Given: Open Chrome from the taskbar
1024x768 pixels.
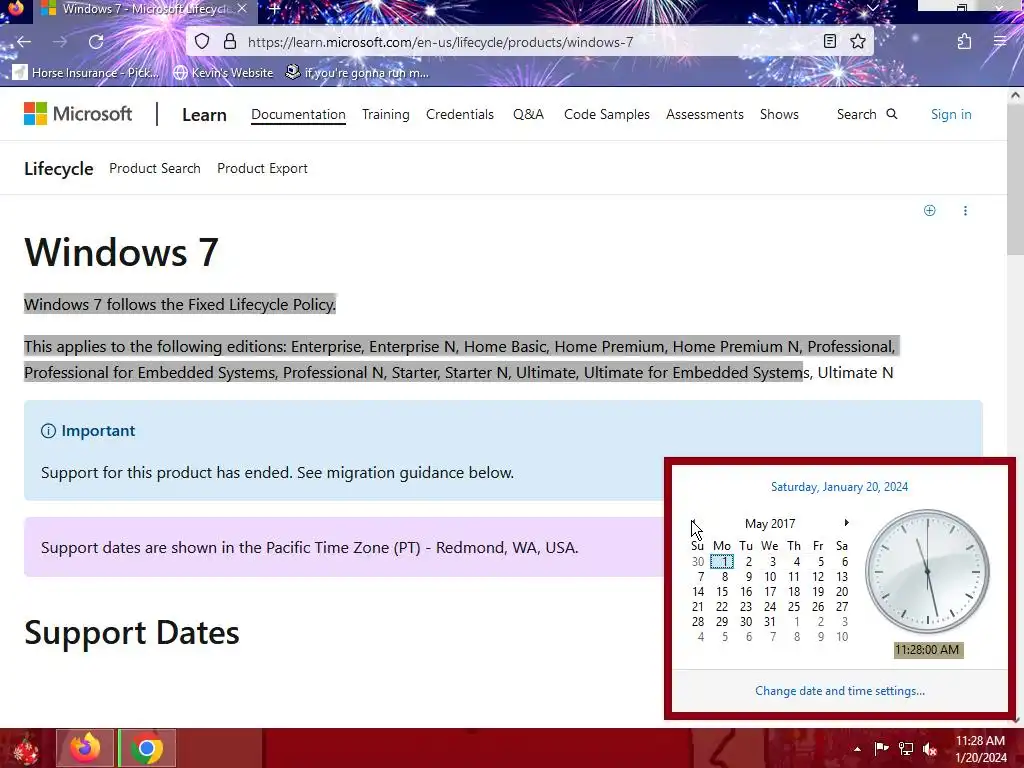Looking at the screenshot, I should tap(147, 748).
